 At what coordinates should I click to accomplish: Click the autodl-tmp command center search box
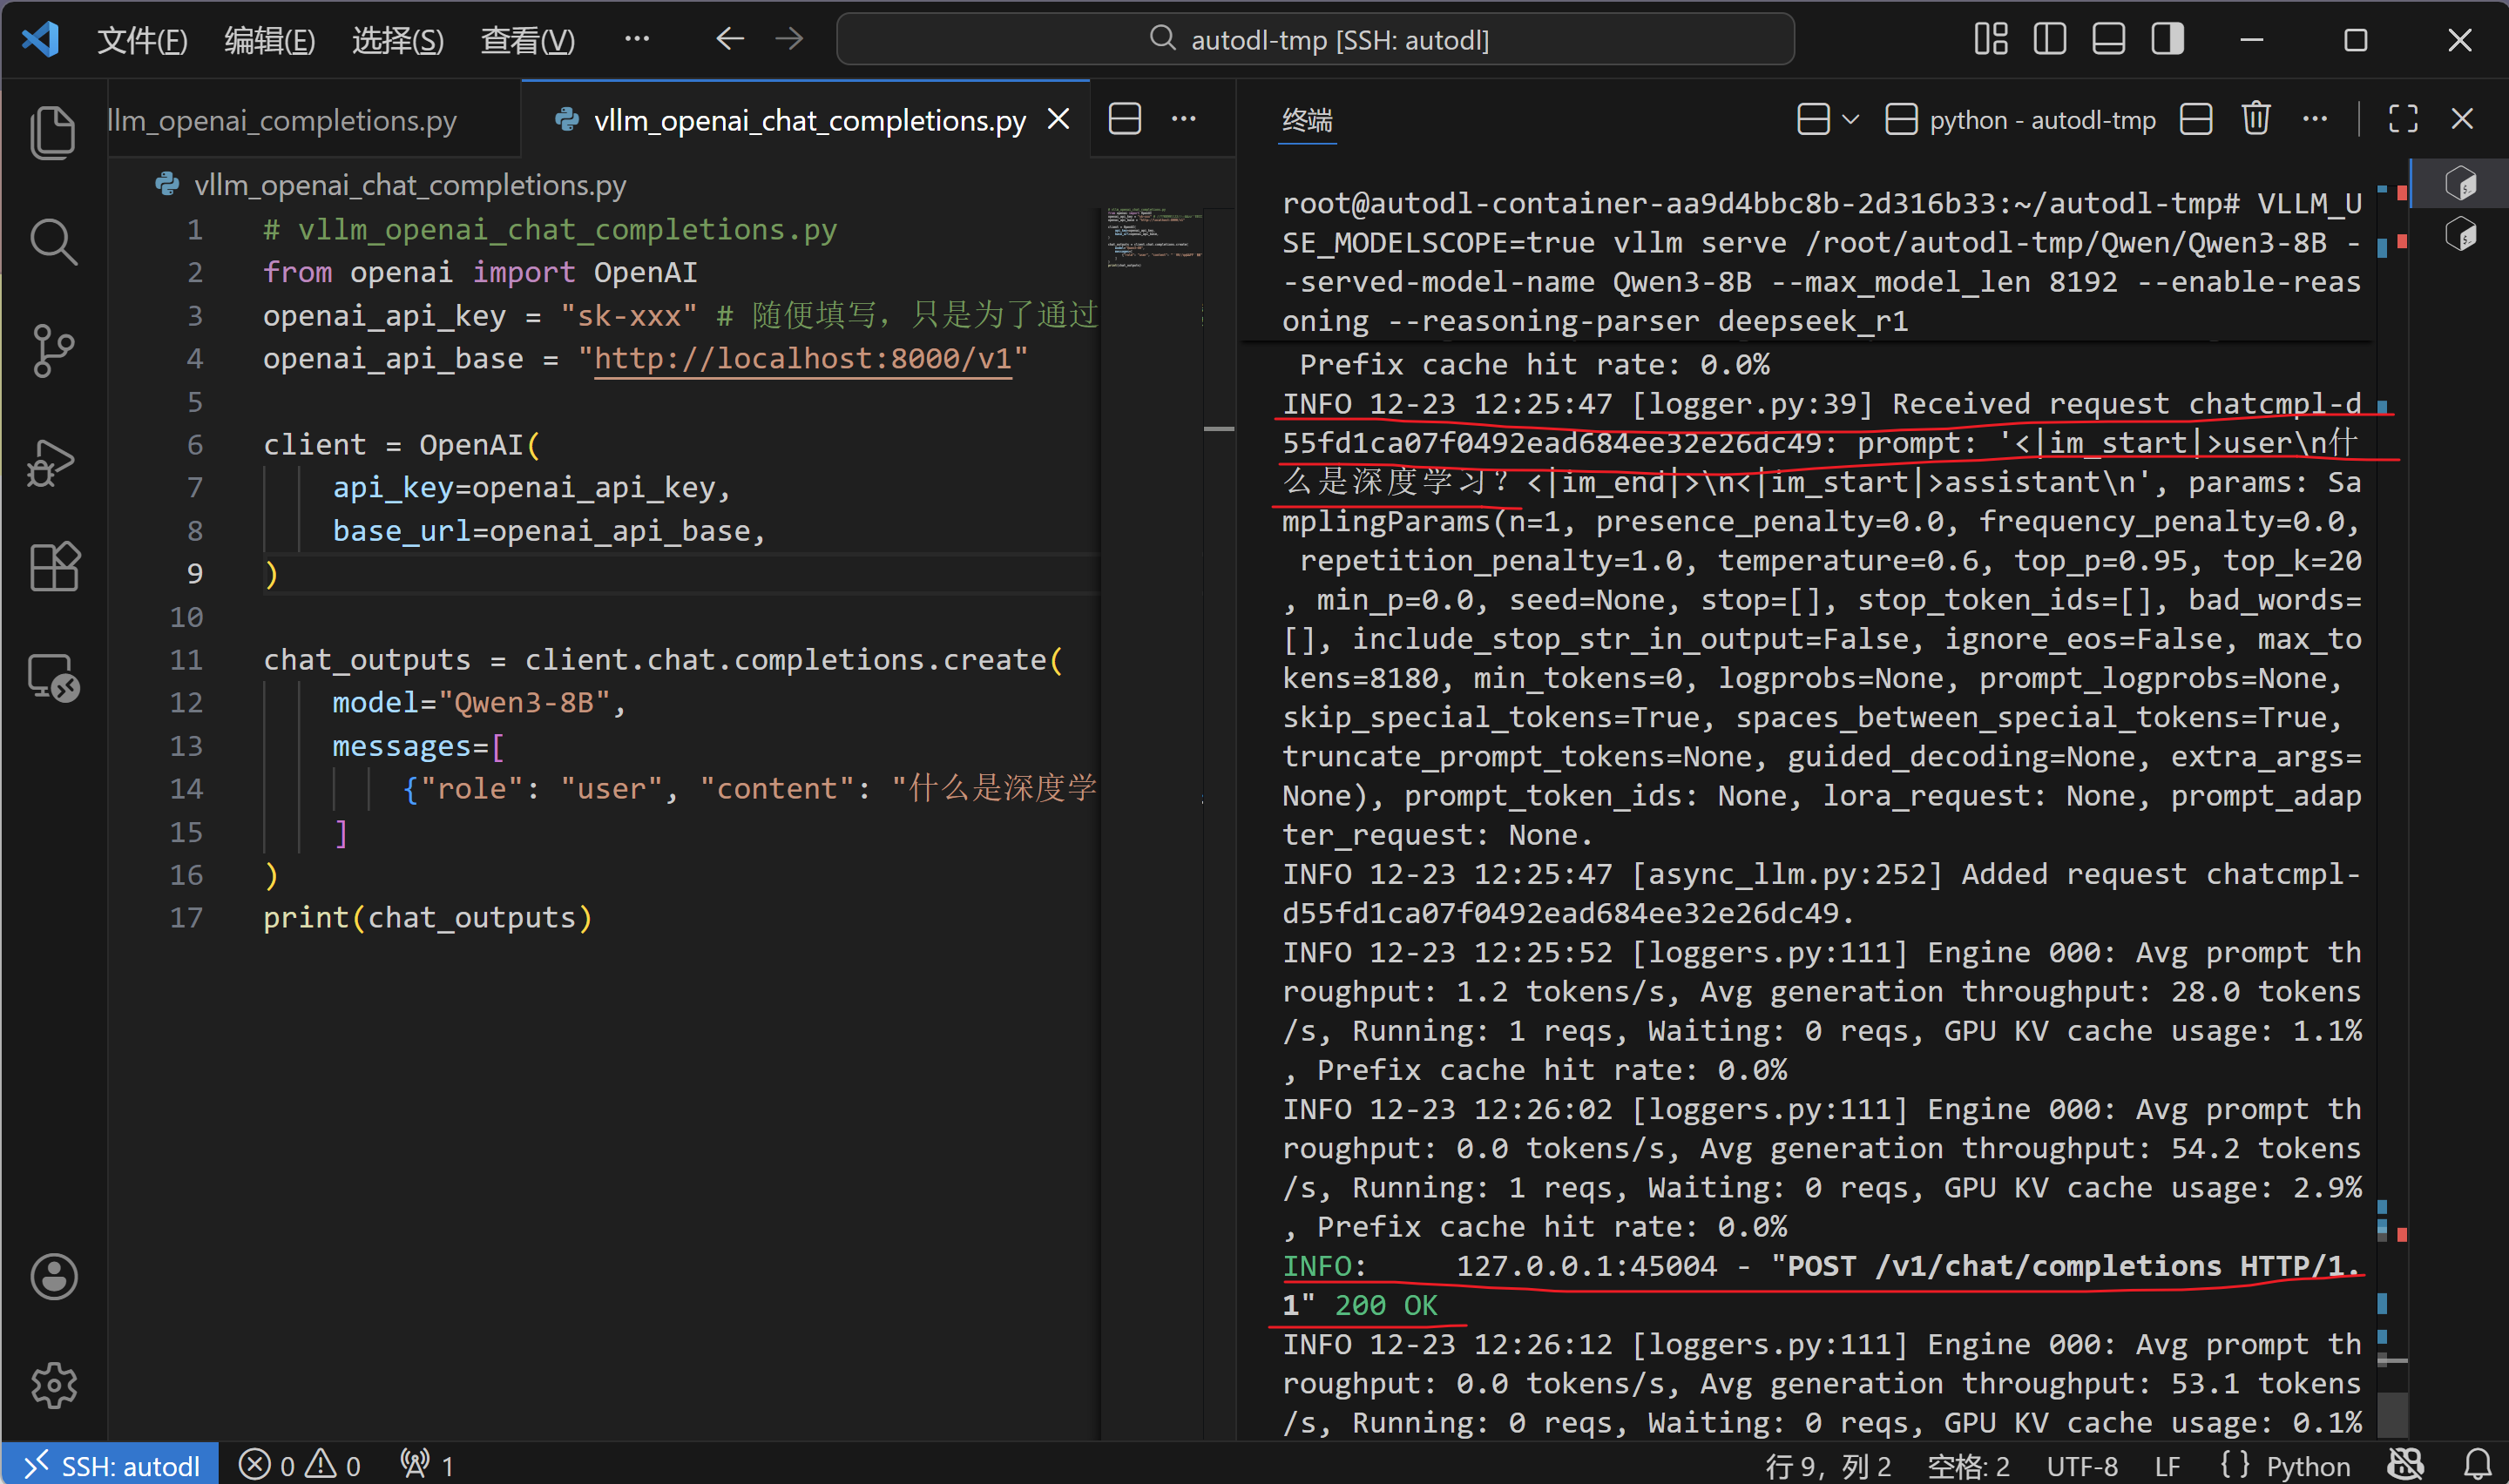pyautogui.click(x=1315, y=40)
